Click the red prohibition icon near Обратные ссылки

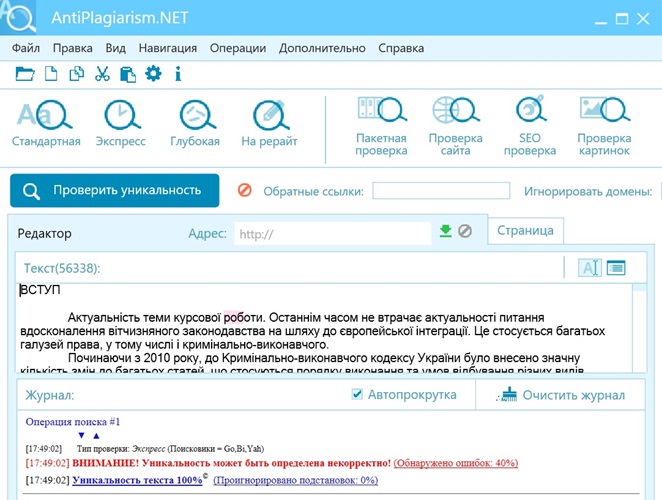(x=244, y=190)
